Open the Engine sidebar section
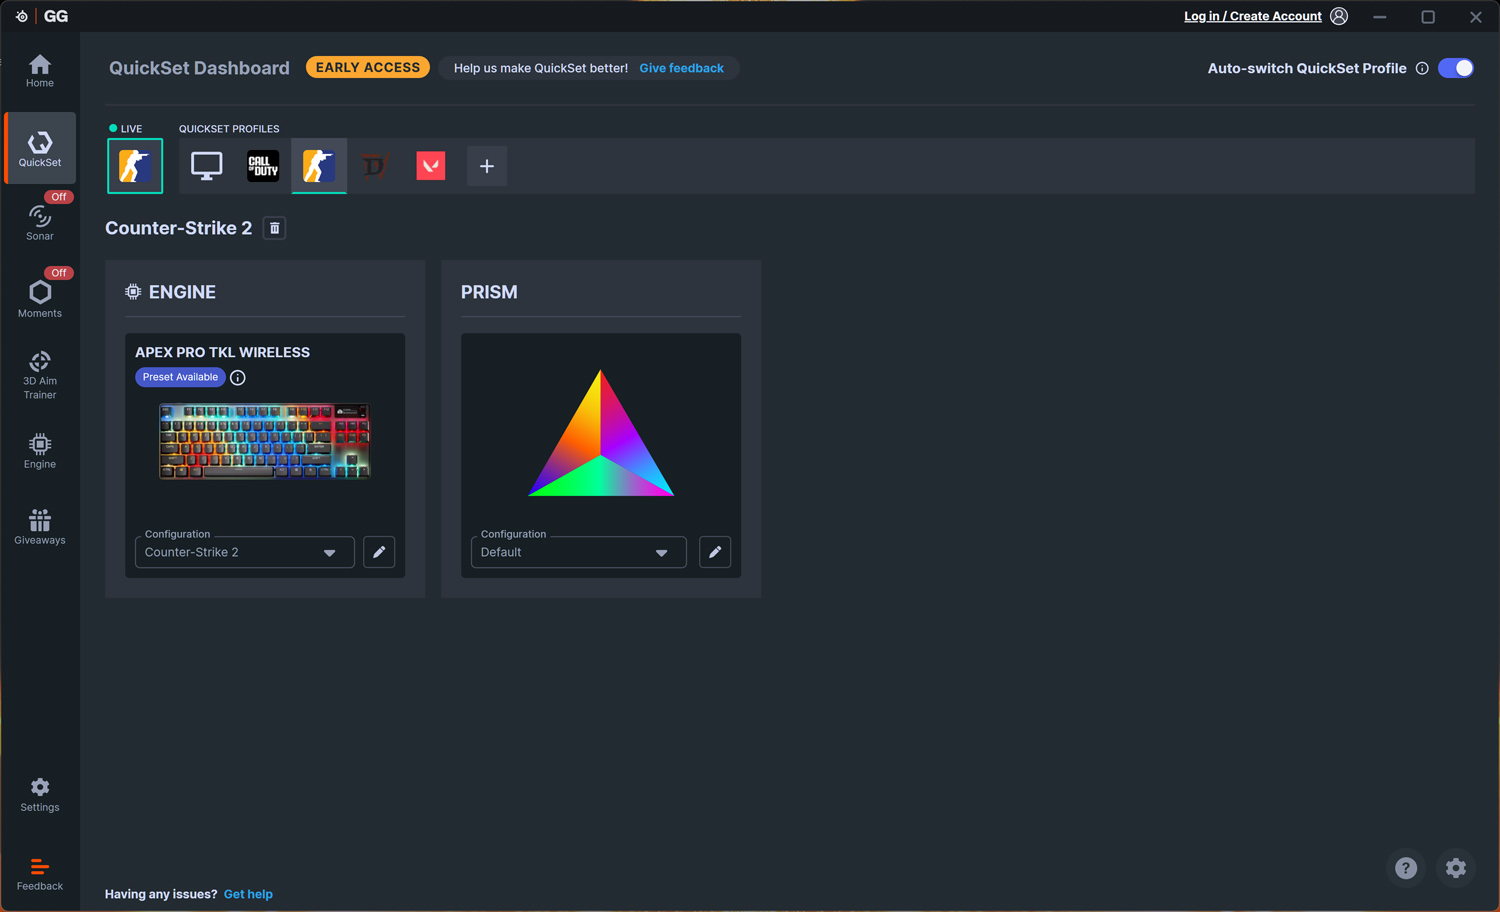Image resolution: width=1500 pixels, height=912 pixels. pyautogui.click(x=40, y=451)
